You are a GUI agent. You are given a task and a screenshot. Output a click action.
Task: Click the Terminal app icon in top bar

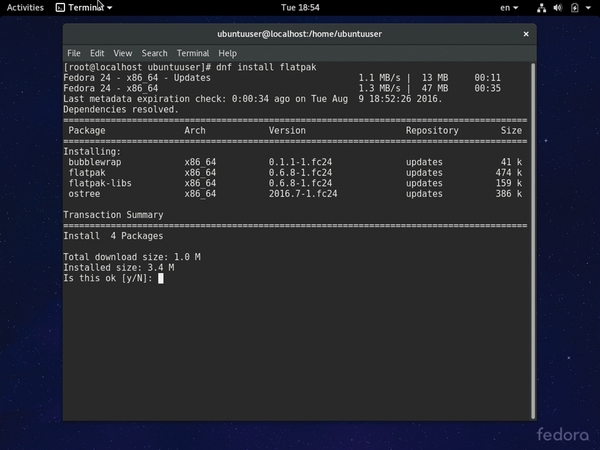[61, 7]
